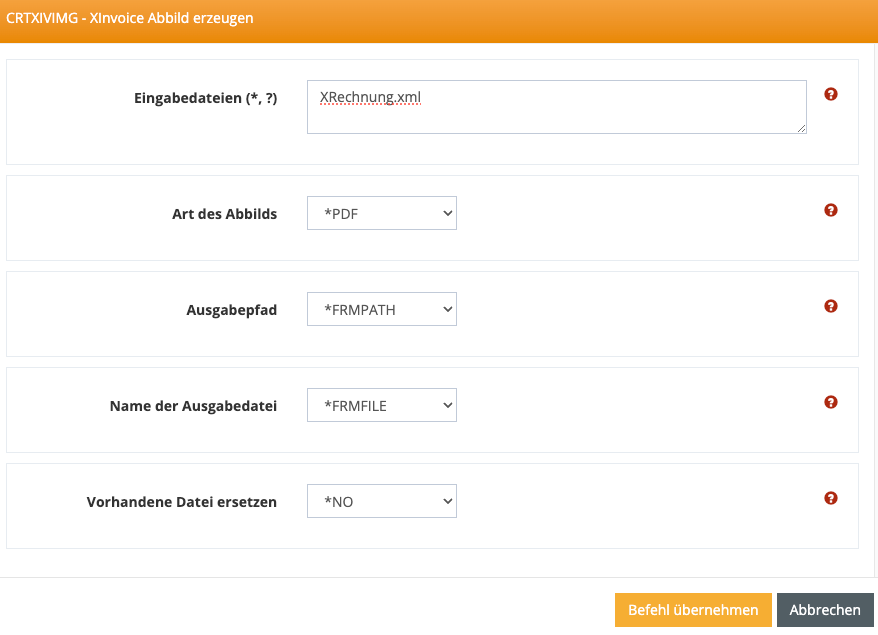Click the Vorhandene Datei ersetzen label

click(181, 502)
